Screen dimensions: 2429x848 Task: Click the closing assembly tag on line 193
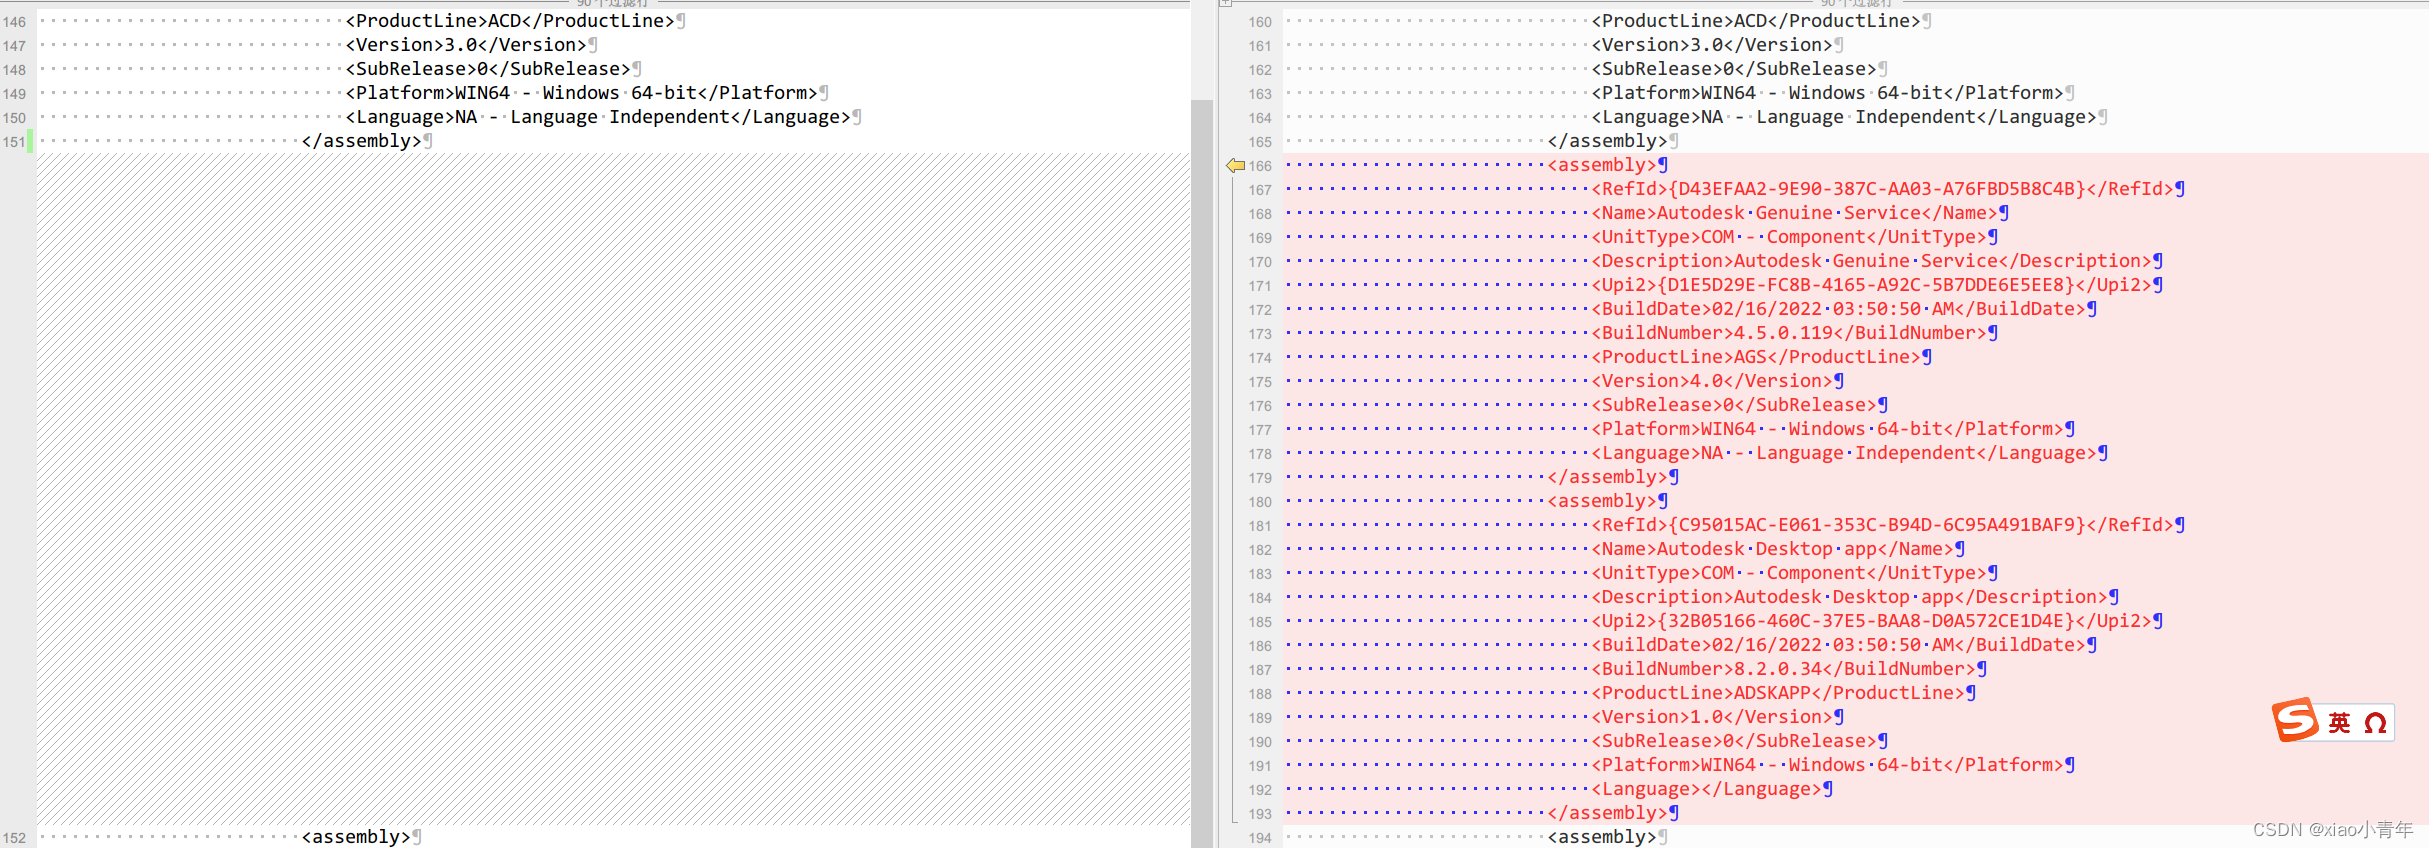pos(1608,813)
